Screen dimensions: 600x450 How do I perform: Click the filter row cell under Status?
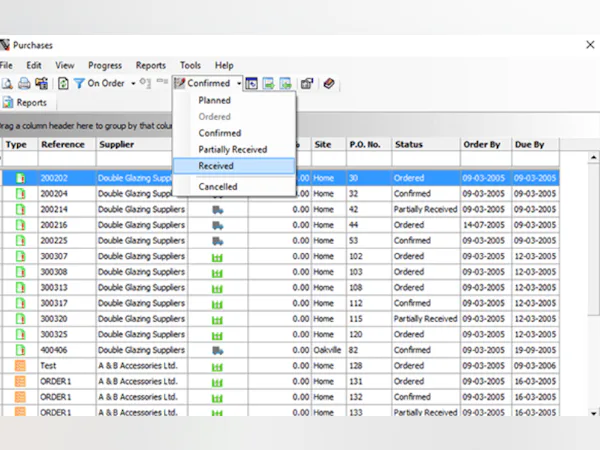(426, 159)
